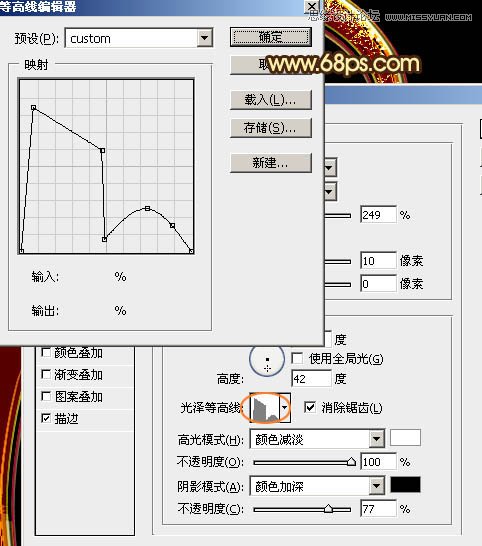
Task: Enable 使用全局光(G) checkbox
Action: coord(297,358)
